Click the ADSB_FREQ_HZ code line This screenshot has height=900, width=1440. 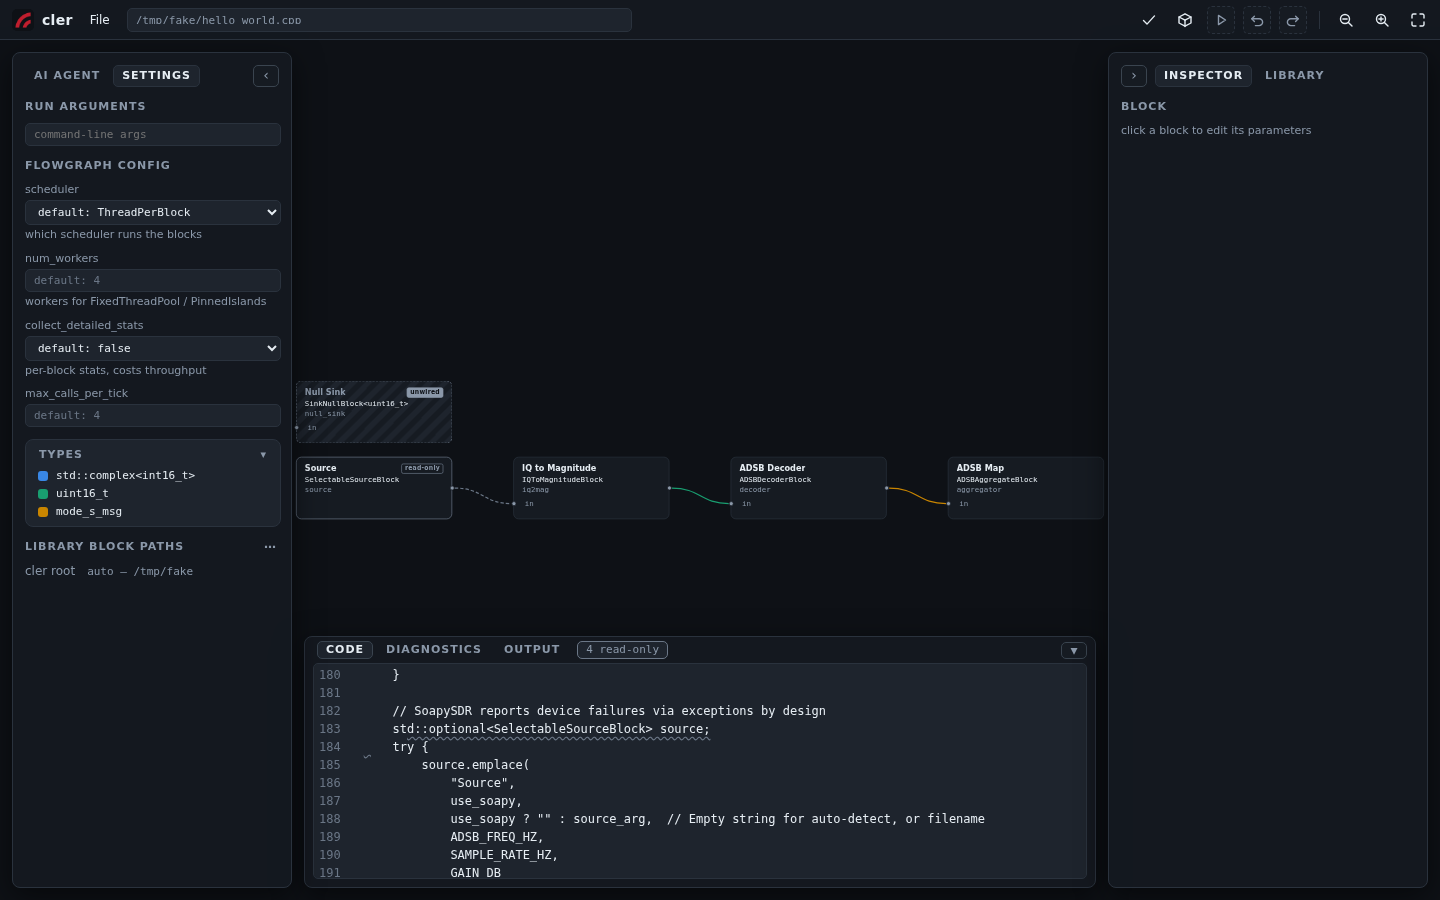pyautogui.click(x=497, y=837)
